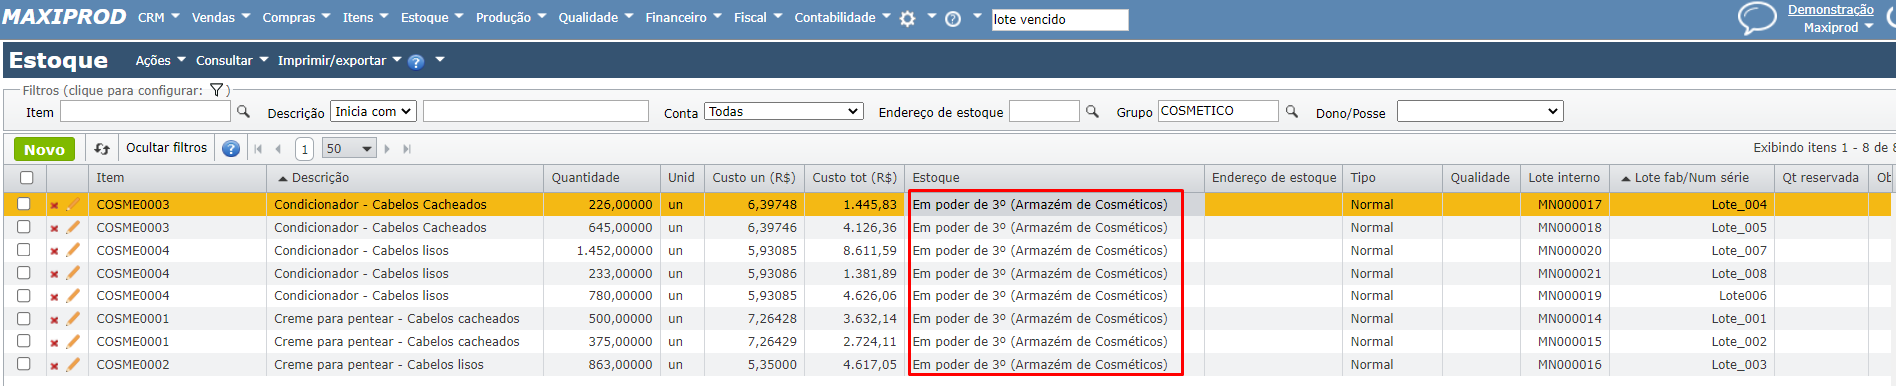1896x386 pixels.
Task: Open the Produção menu
Action: pyautogui.click(x=511, y=18)
